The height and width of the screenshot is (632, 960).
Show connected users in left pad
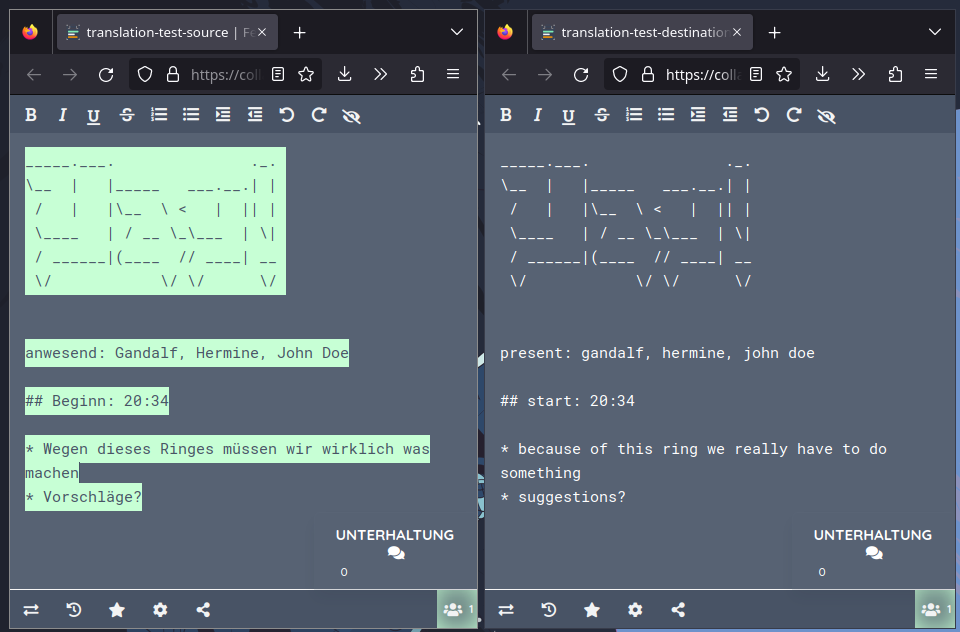point(456,608)
